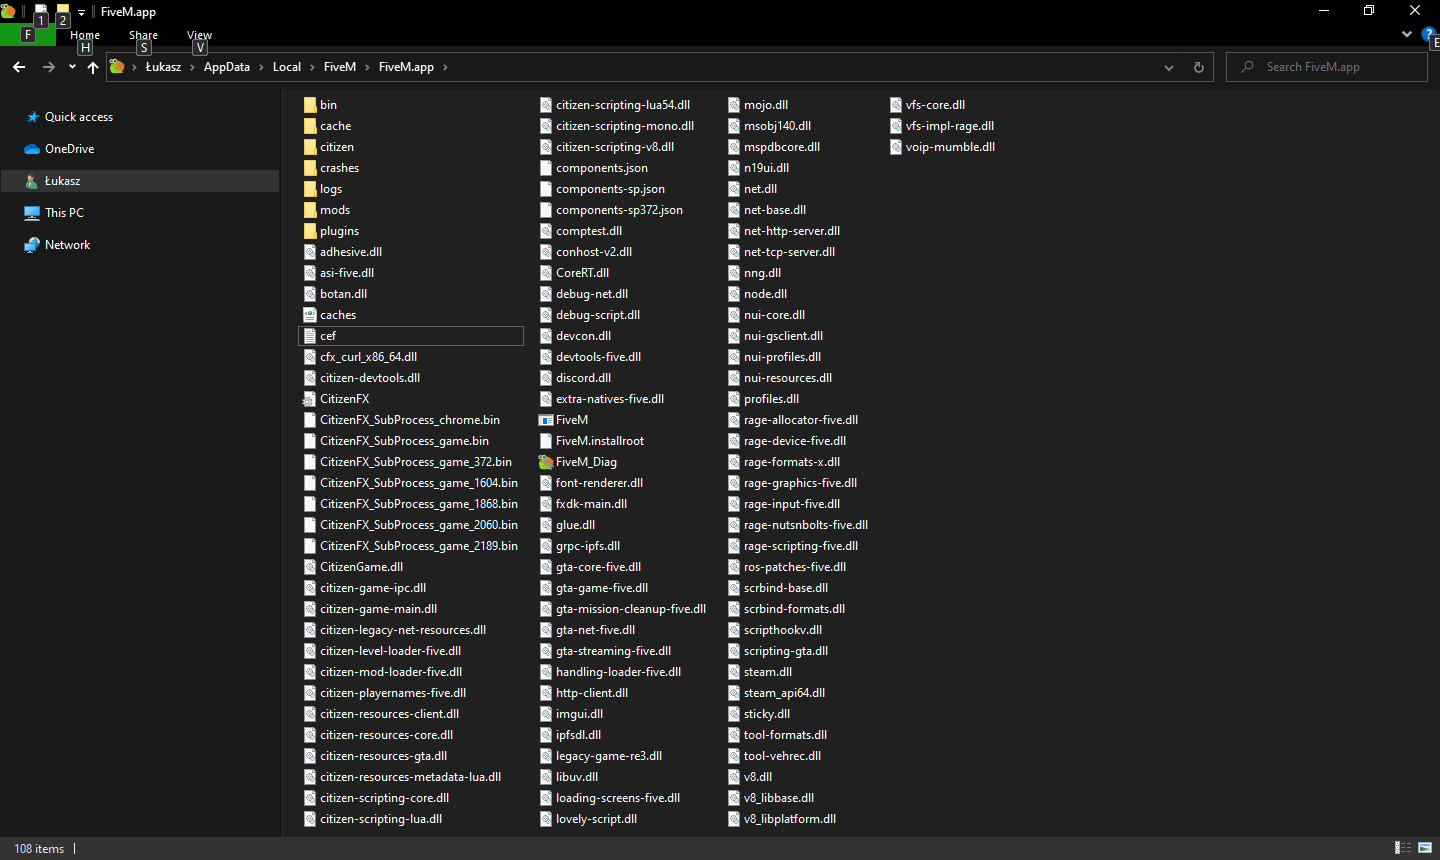Select Network icon in sidebar
Viewport: 1440px width, 860px height.
point(33,245)
